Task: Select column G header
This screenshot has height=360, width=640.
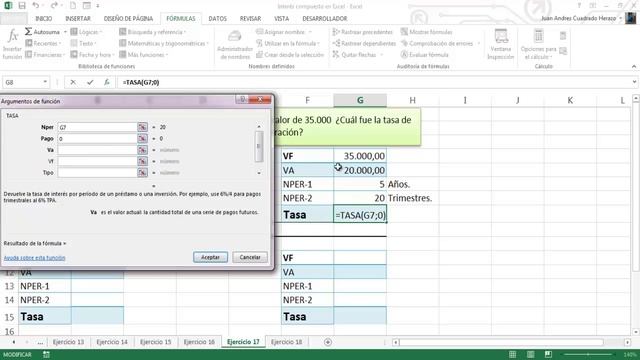Action: point(360,100)
